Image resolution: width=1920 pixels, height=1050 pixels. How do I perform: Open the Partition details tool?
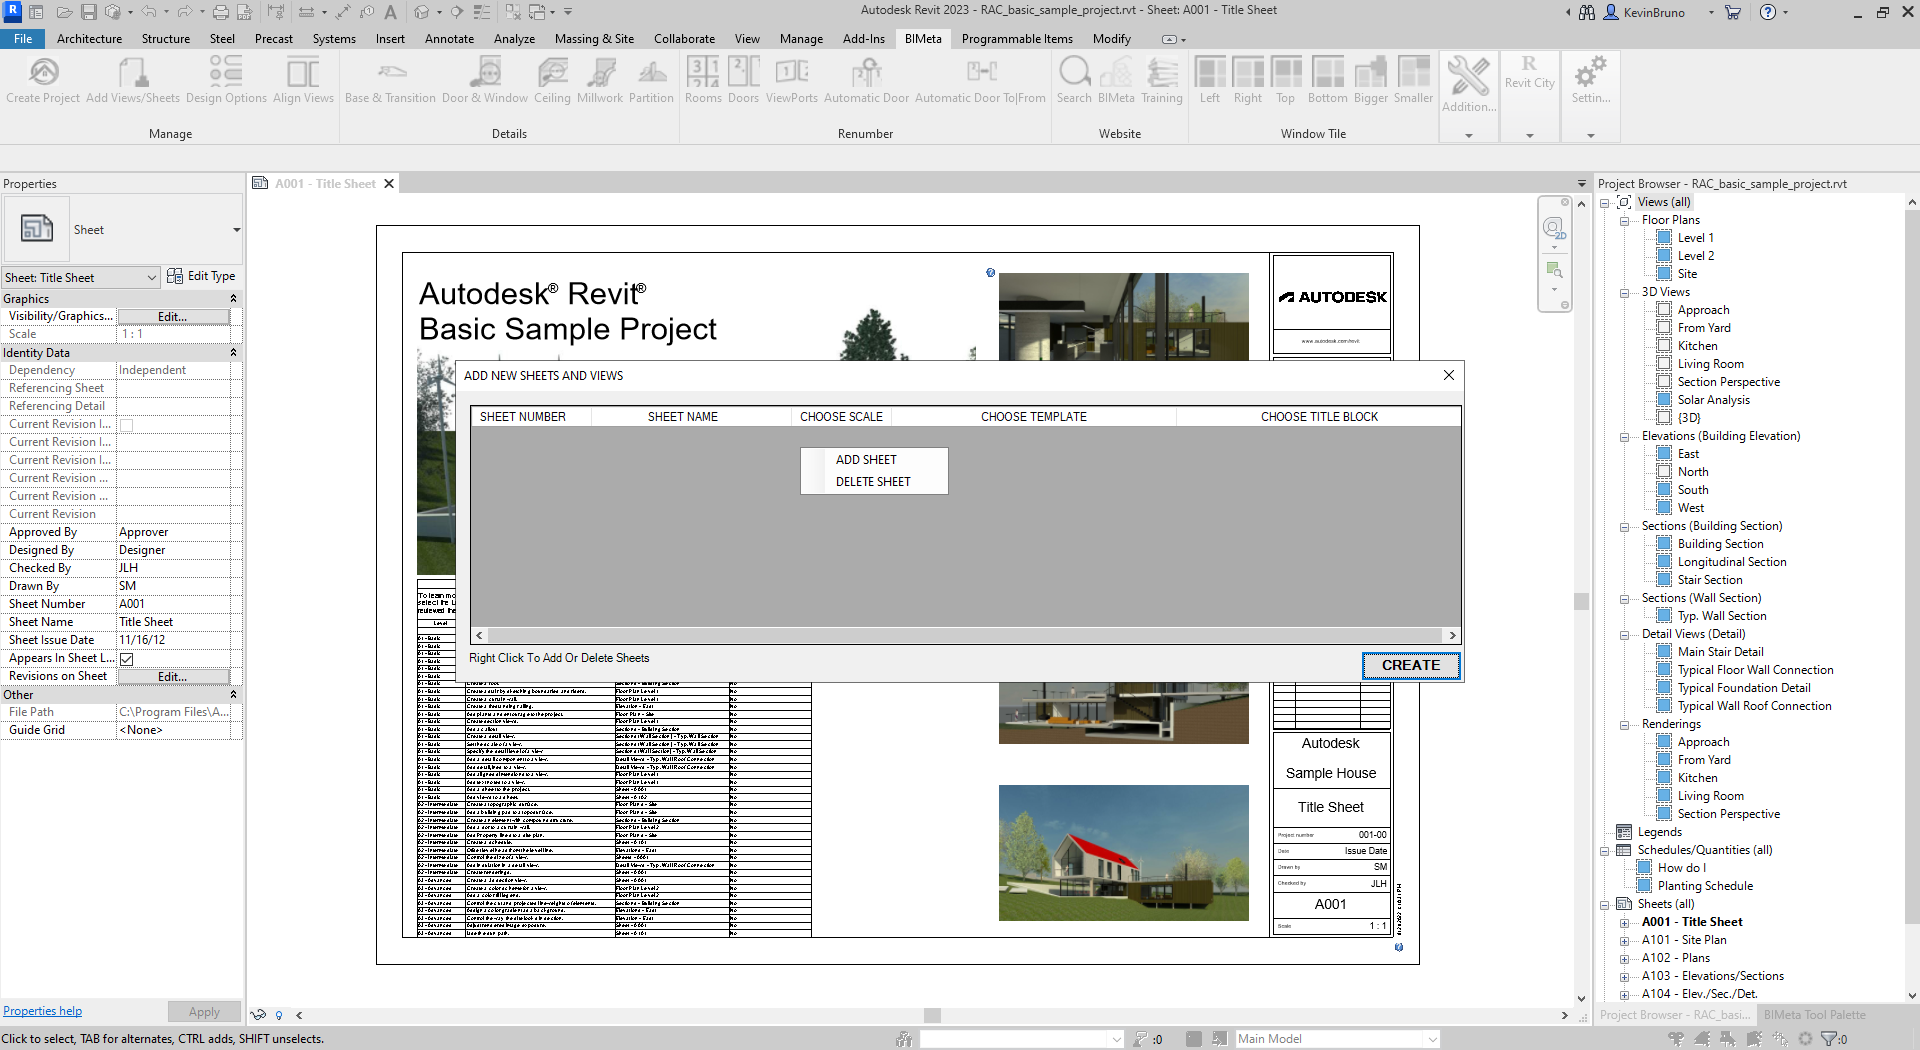[x=651, y=80]
